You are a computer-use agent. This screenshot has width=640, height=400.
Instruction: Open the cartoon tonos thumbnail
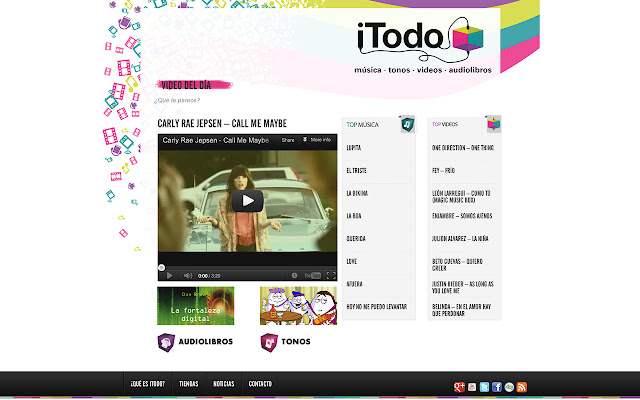(x=298, y=306)
